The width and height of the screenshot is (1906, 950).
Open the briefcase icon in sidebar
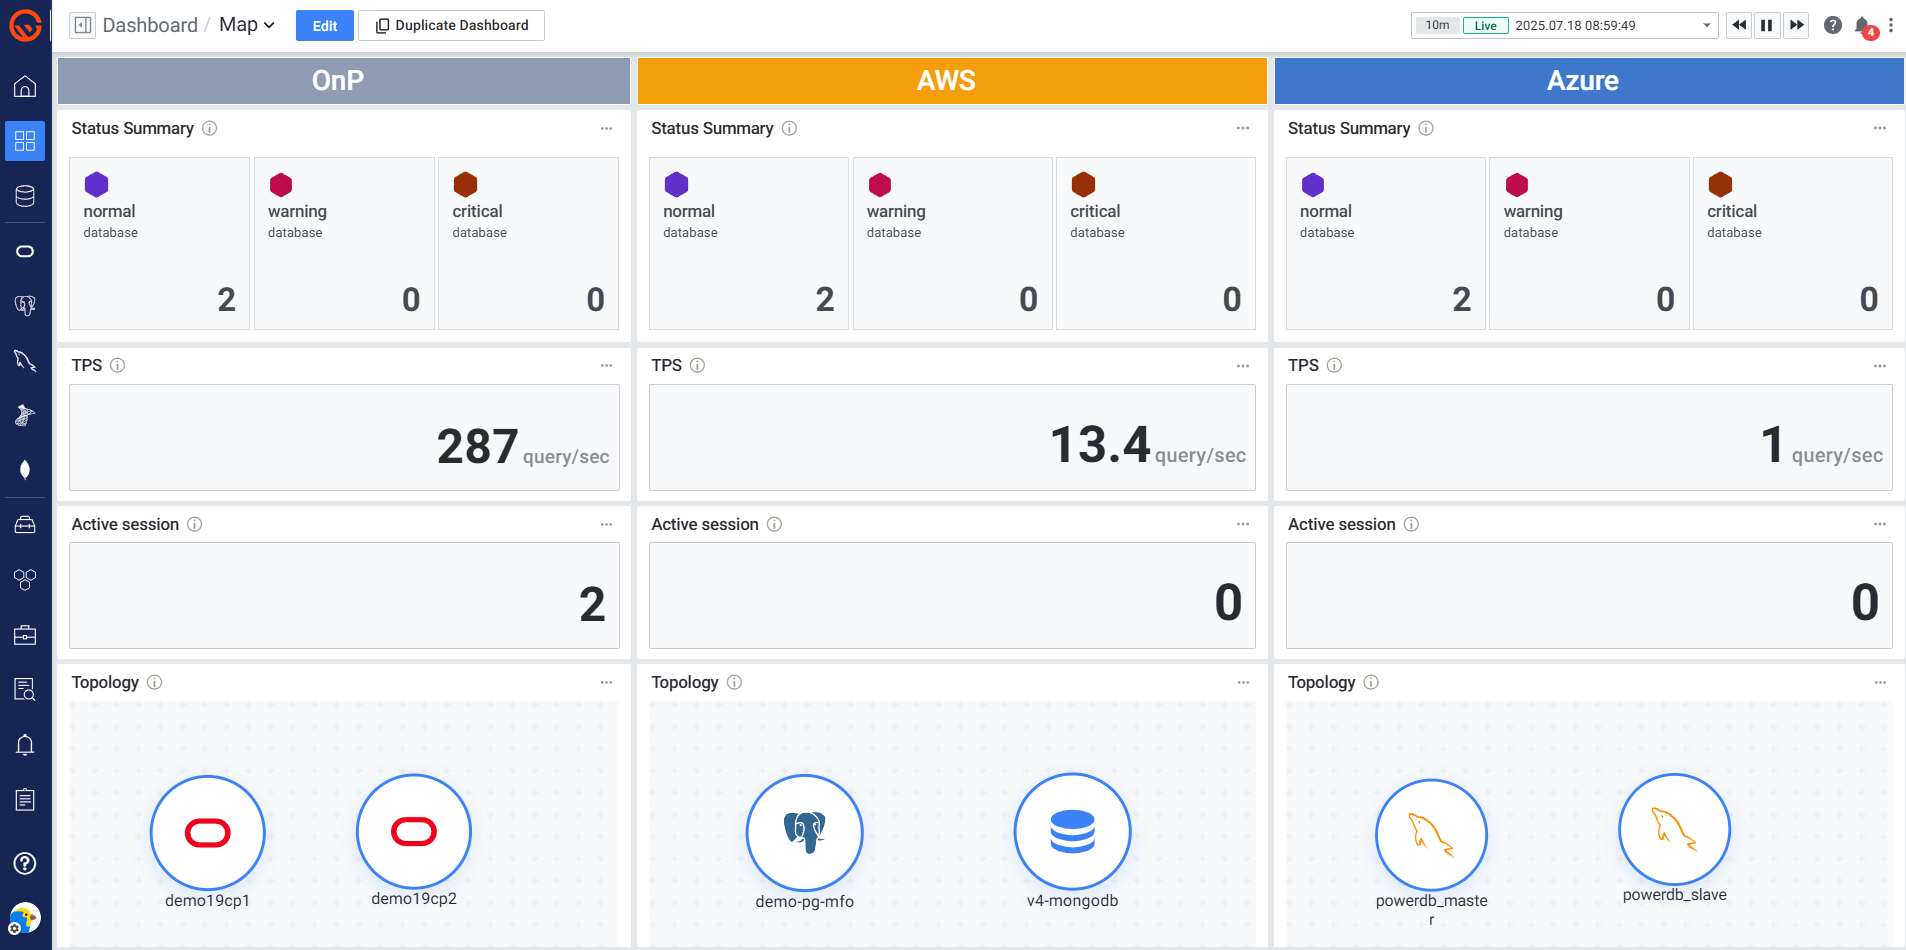[x=25, y=635]
